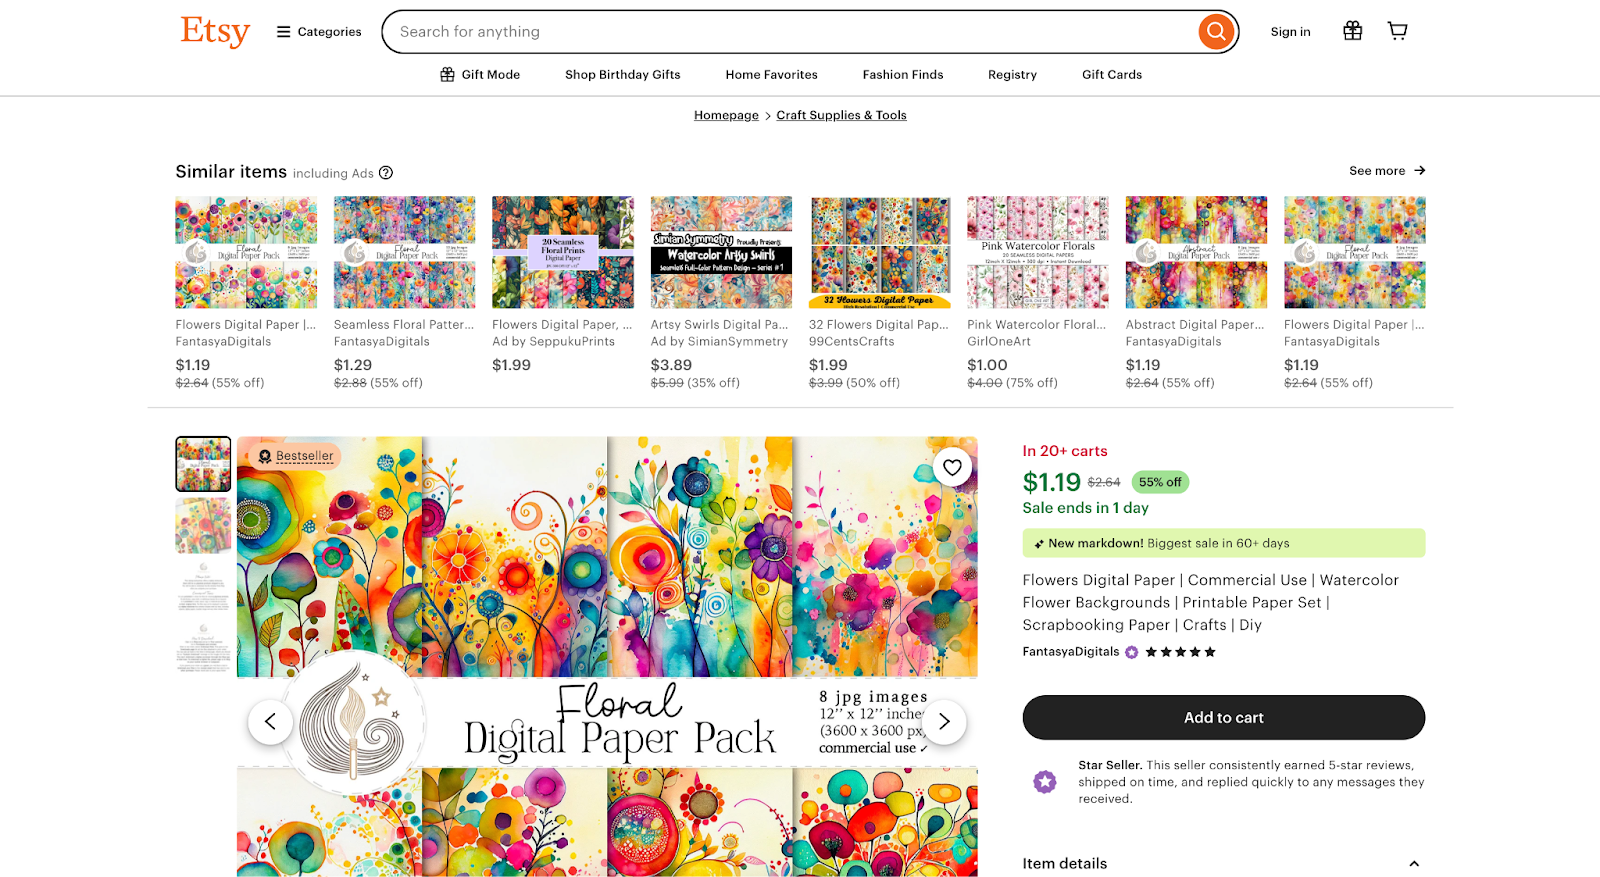This screenshot has width=1600, height=877.
Task: Follow the Craft Supplies & Tools breadcrumb
Action: coord(841,116)
